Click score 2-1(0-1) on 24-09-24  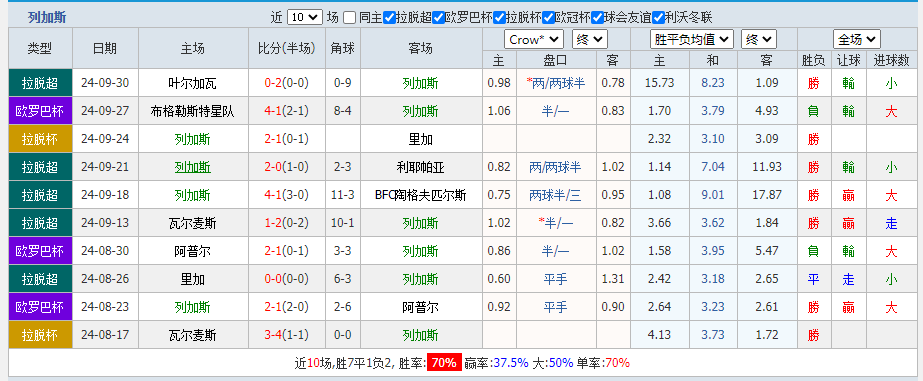(287, 139)
